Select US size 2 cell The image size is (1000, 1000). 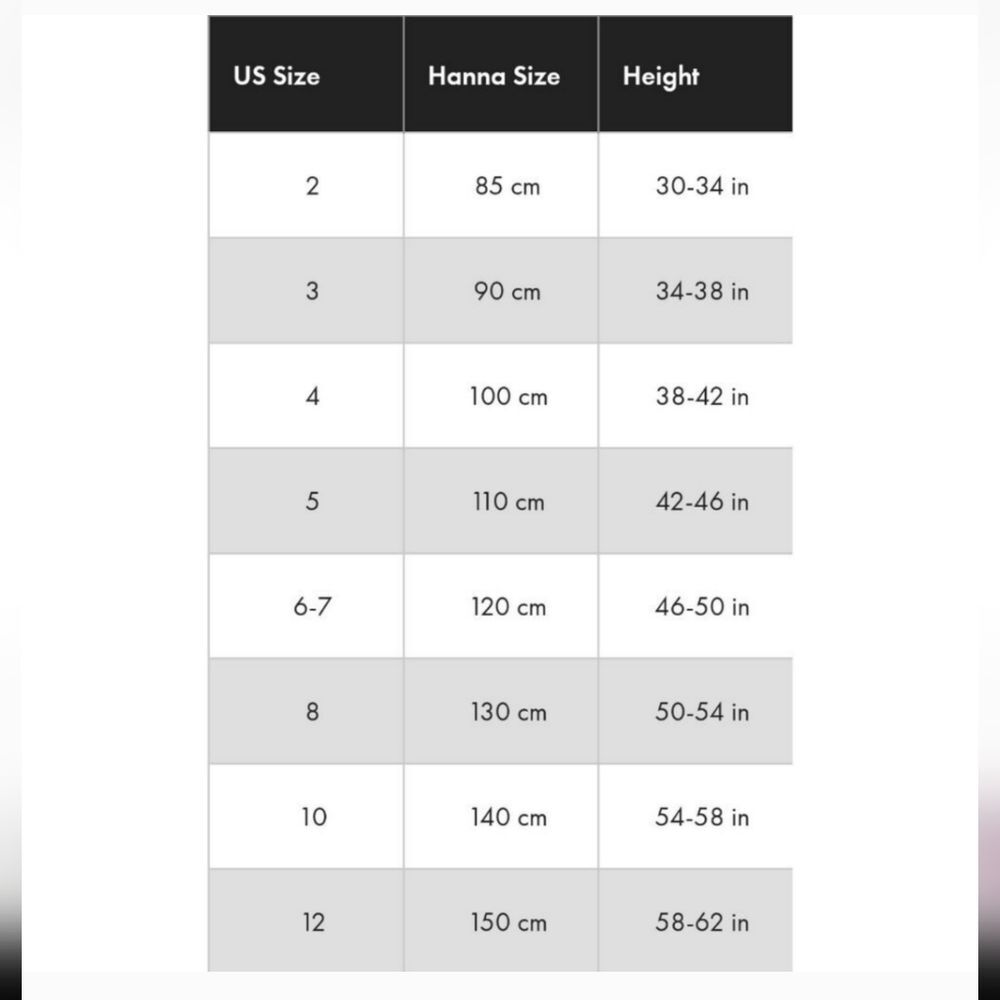pyautogui.click(x=306, y=185)
